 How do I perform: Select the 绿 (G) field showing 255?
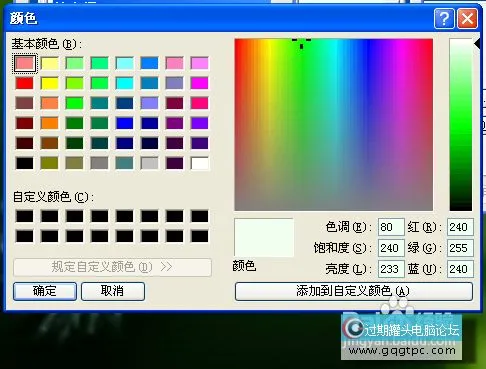click(x=460, y=248)
